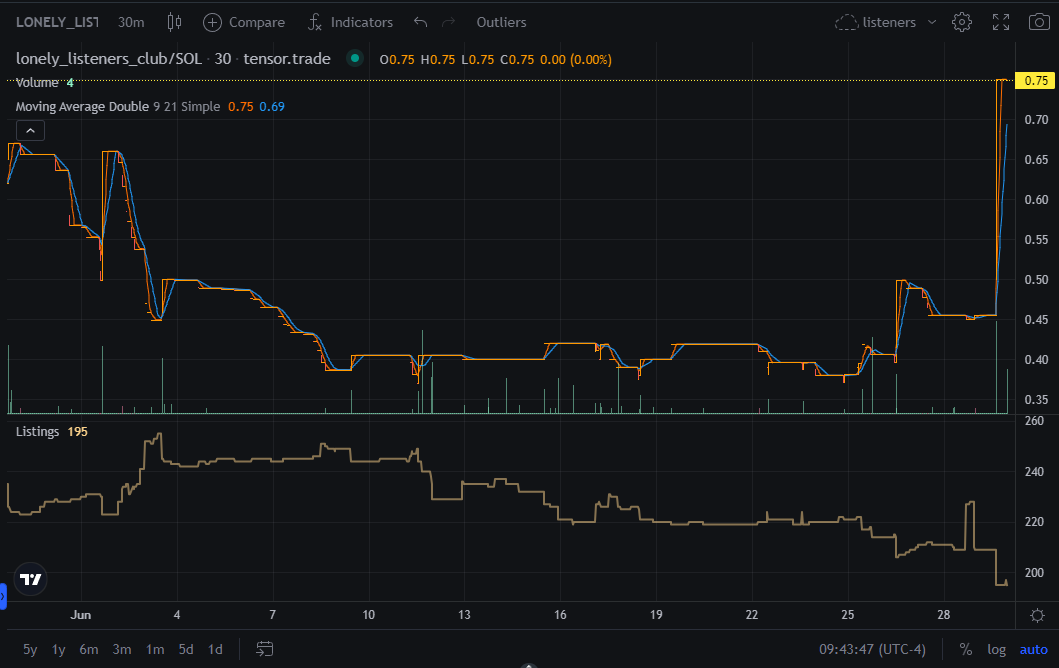Open timezone menu 09:43:47 (UTC-4)
Viewport: 1059px width, 668px height.
coord(872,649)
